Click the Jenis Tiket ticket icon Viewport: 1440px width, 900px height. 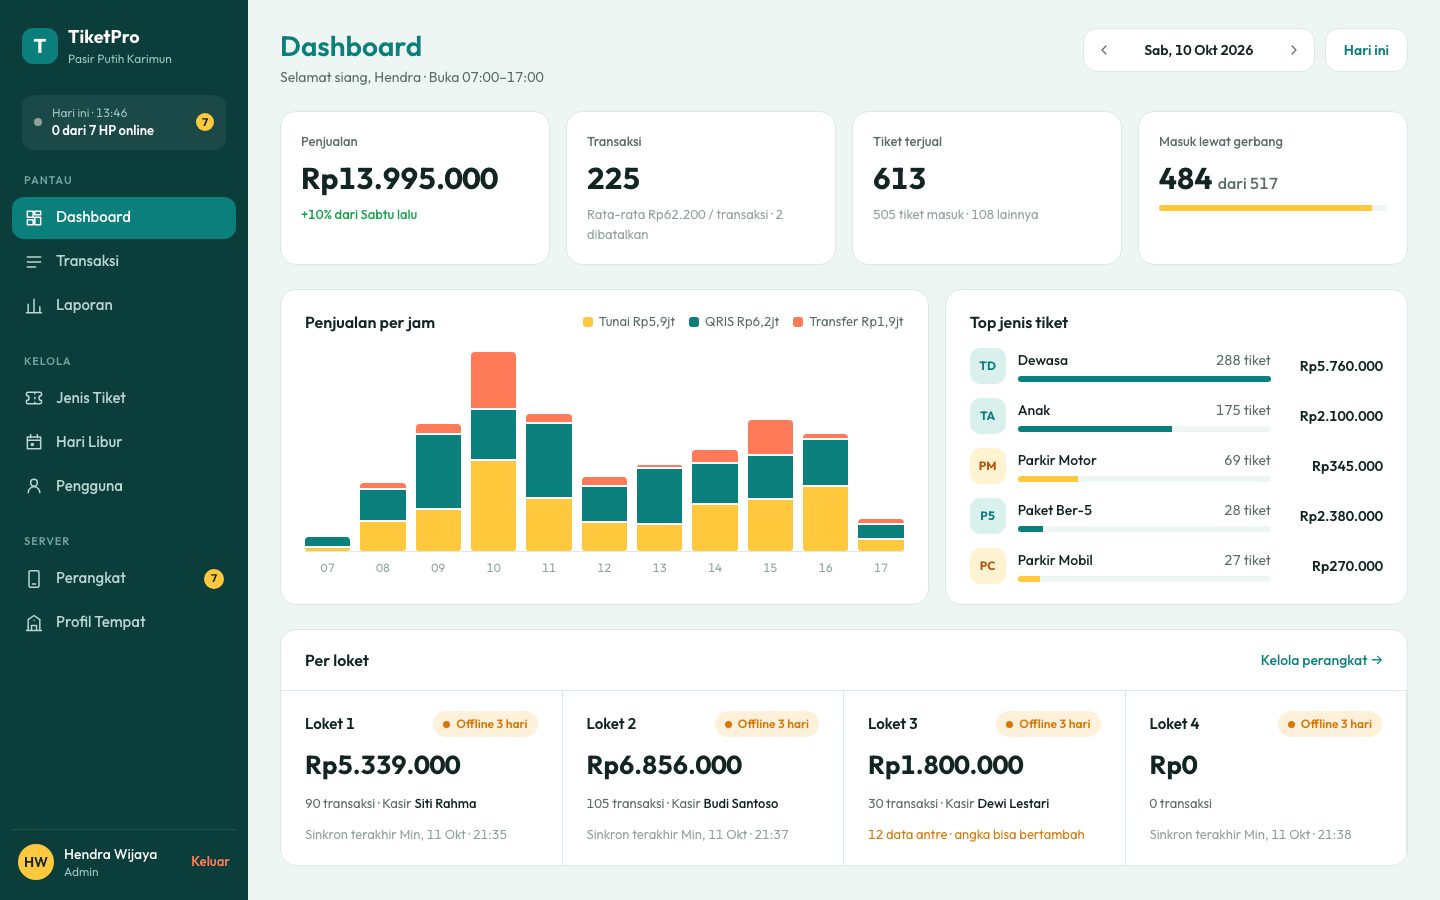[34, 399]
